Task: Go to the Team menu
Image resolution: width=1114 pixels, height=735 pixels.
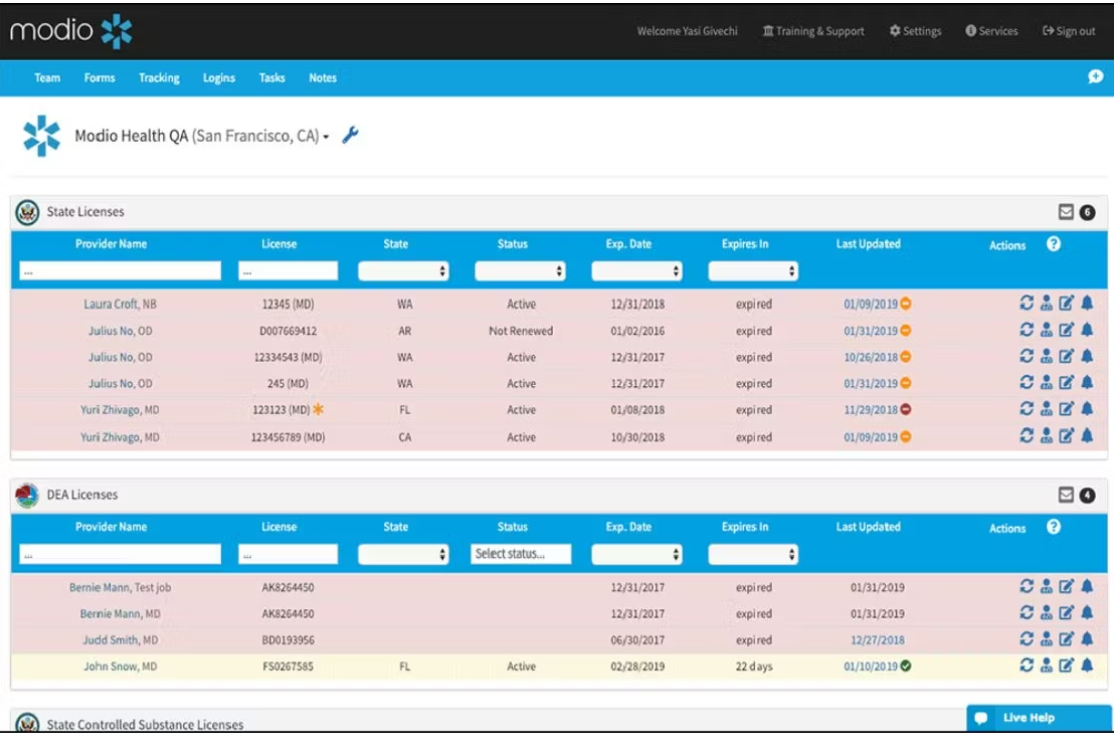Action: coord(48,77)
